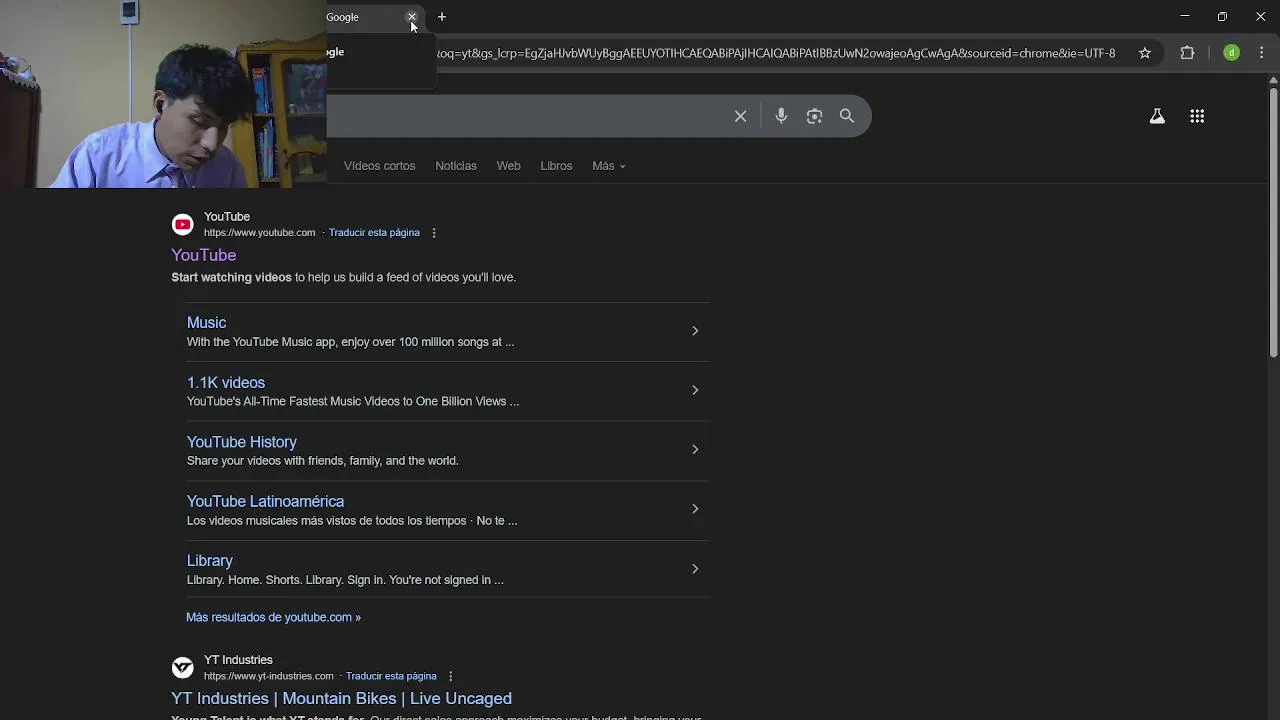Open more options for YouTube result
The image size is (1280, 720).
coord(434,233)
